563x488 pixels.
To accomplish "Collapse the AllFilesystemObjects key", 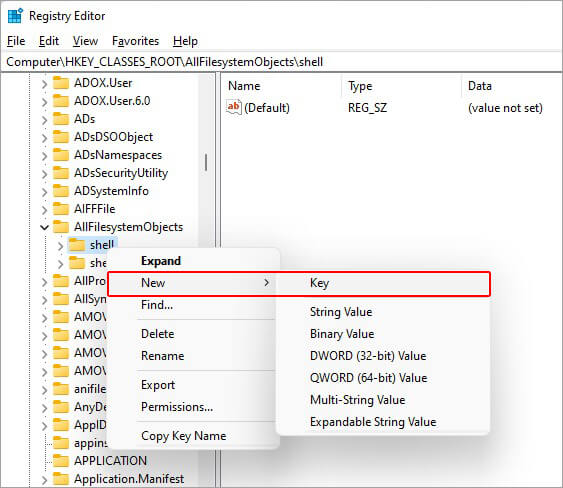I will pyautogui.click(x=44, y=227).
